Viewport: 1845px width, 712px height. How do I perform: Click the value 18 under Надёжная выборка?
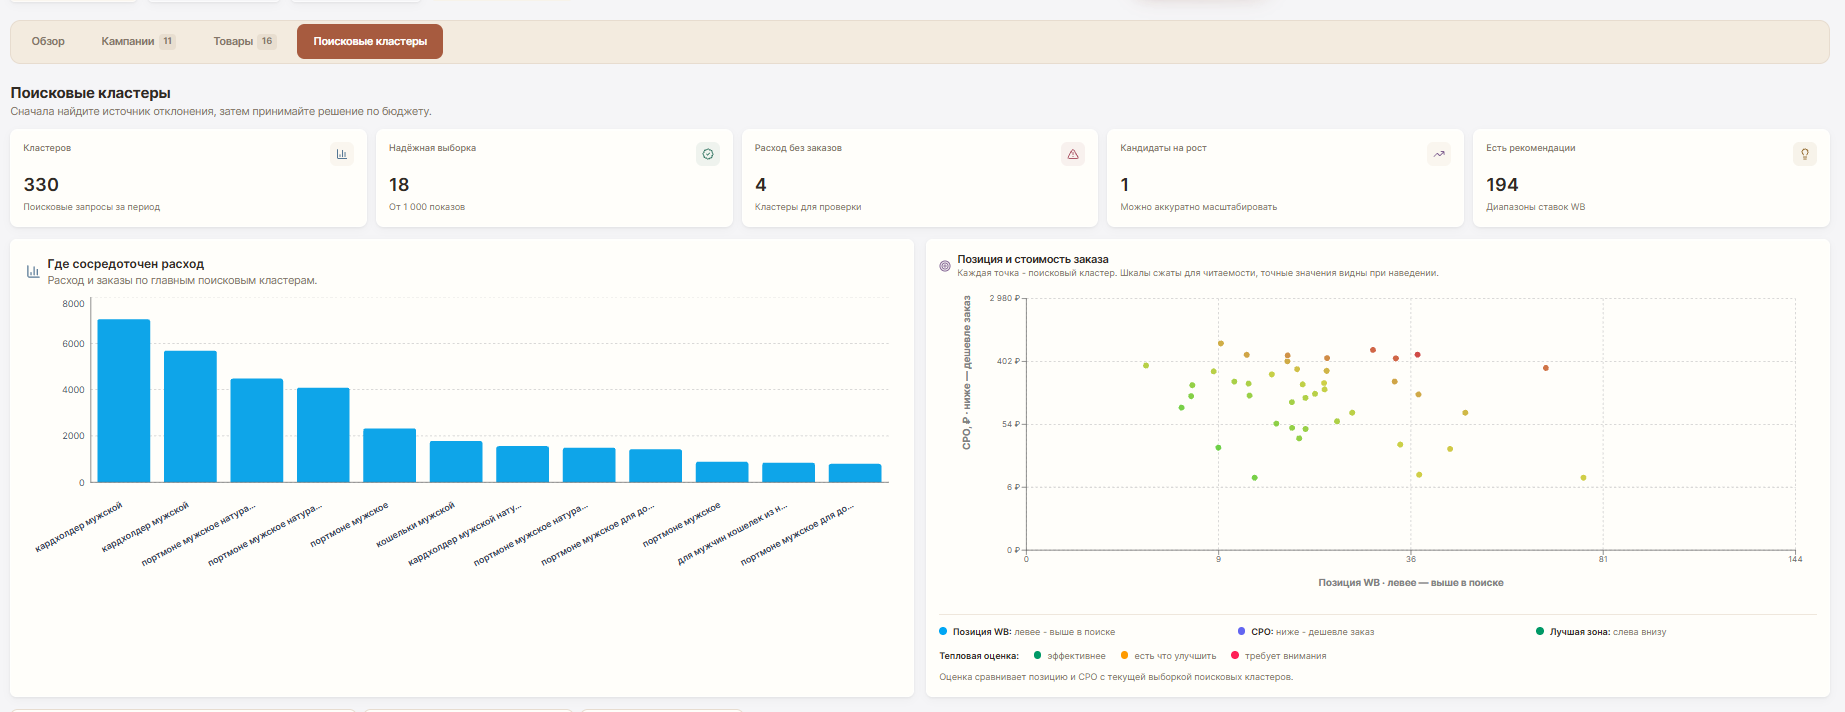399,185
